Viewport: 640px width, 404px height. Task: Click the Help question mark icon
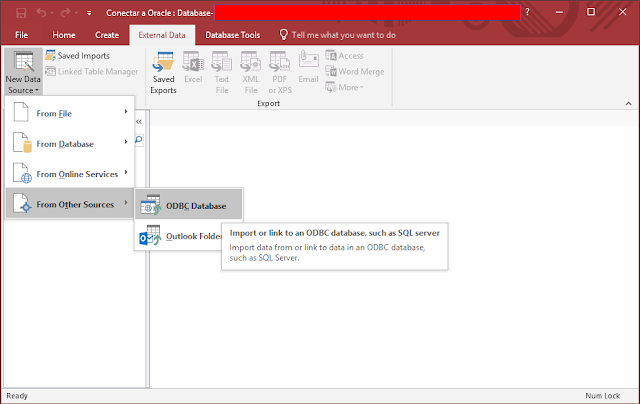pos(527,12)
